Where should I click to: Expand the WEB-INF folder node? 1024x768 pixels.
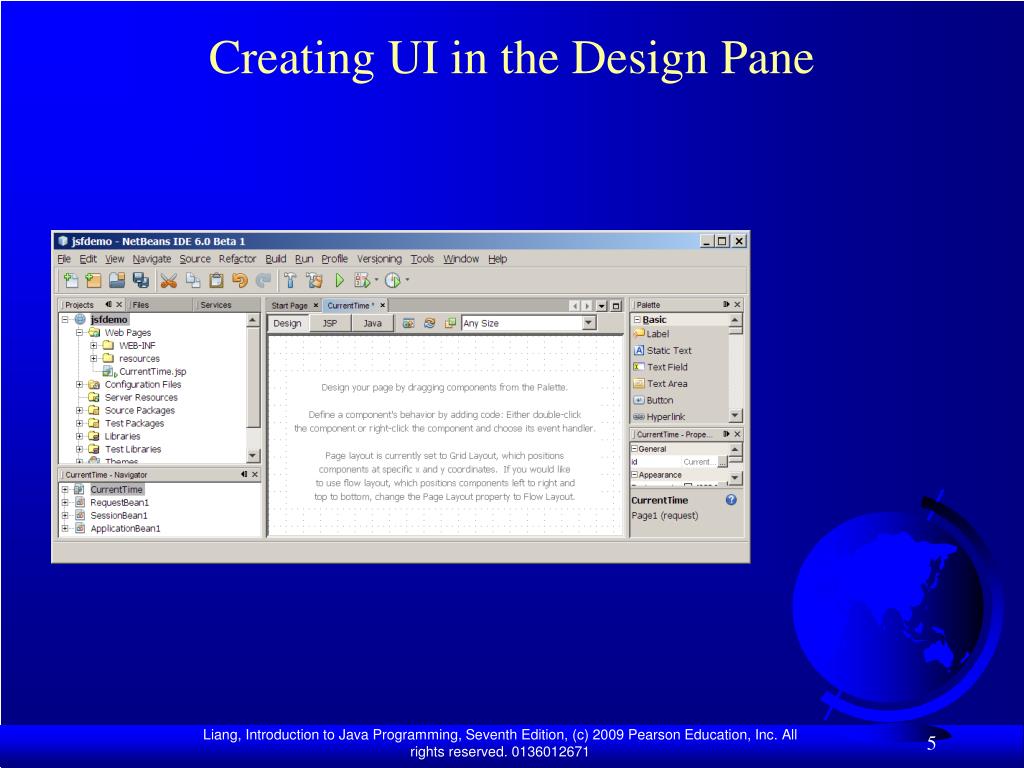tap(93, 345)
